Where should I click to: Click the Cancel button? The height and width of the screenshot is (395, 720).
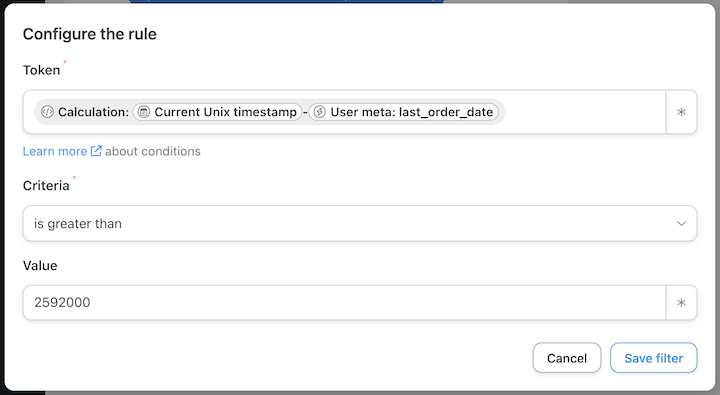(x=567, y=358)
